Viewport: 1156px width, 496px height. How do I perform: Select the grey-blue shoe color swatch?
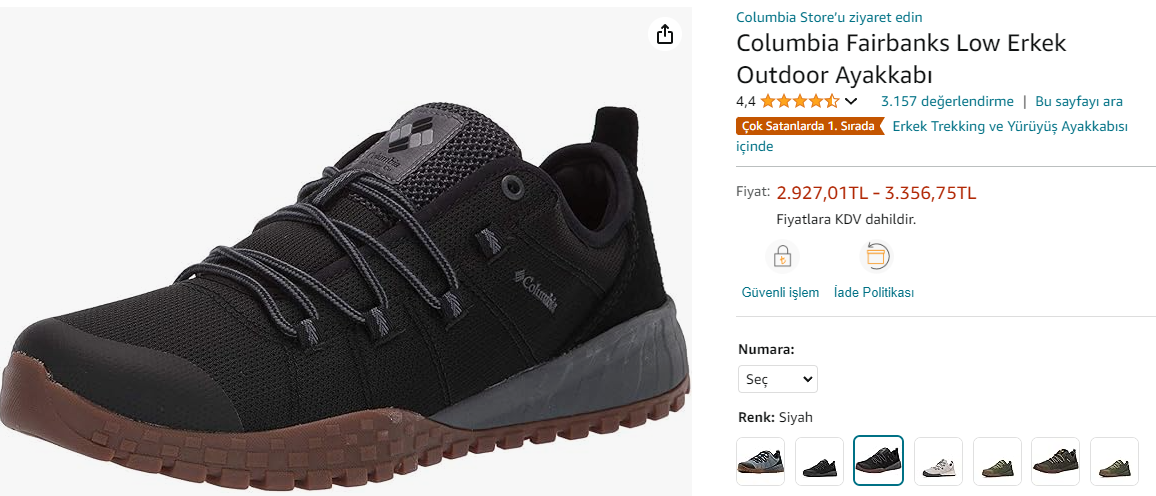pos(761,462)
